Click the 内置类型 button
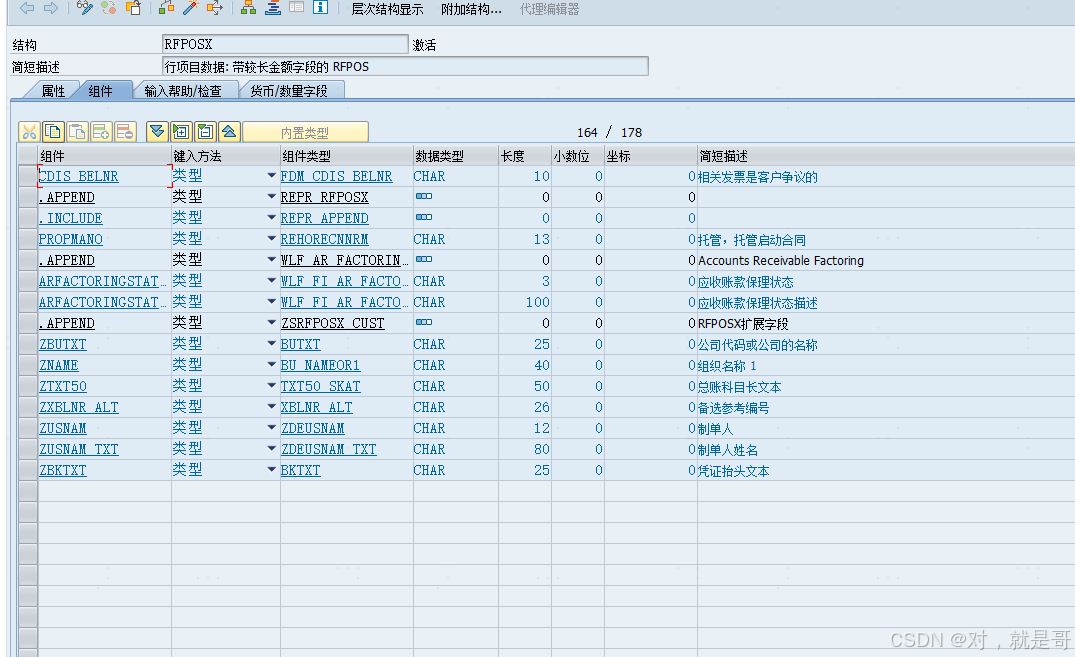Screen dimensions: 1075x657 click(x=307, y=131)
